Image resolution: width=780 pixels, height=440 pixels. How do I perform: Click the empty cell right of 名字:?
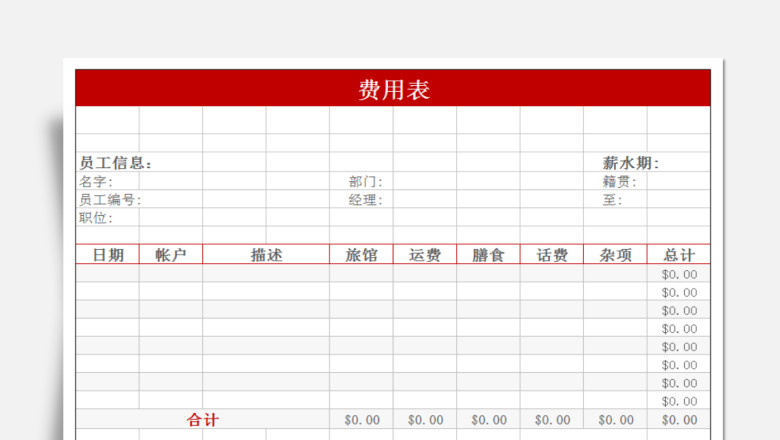171,181
